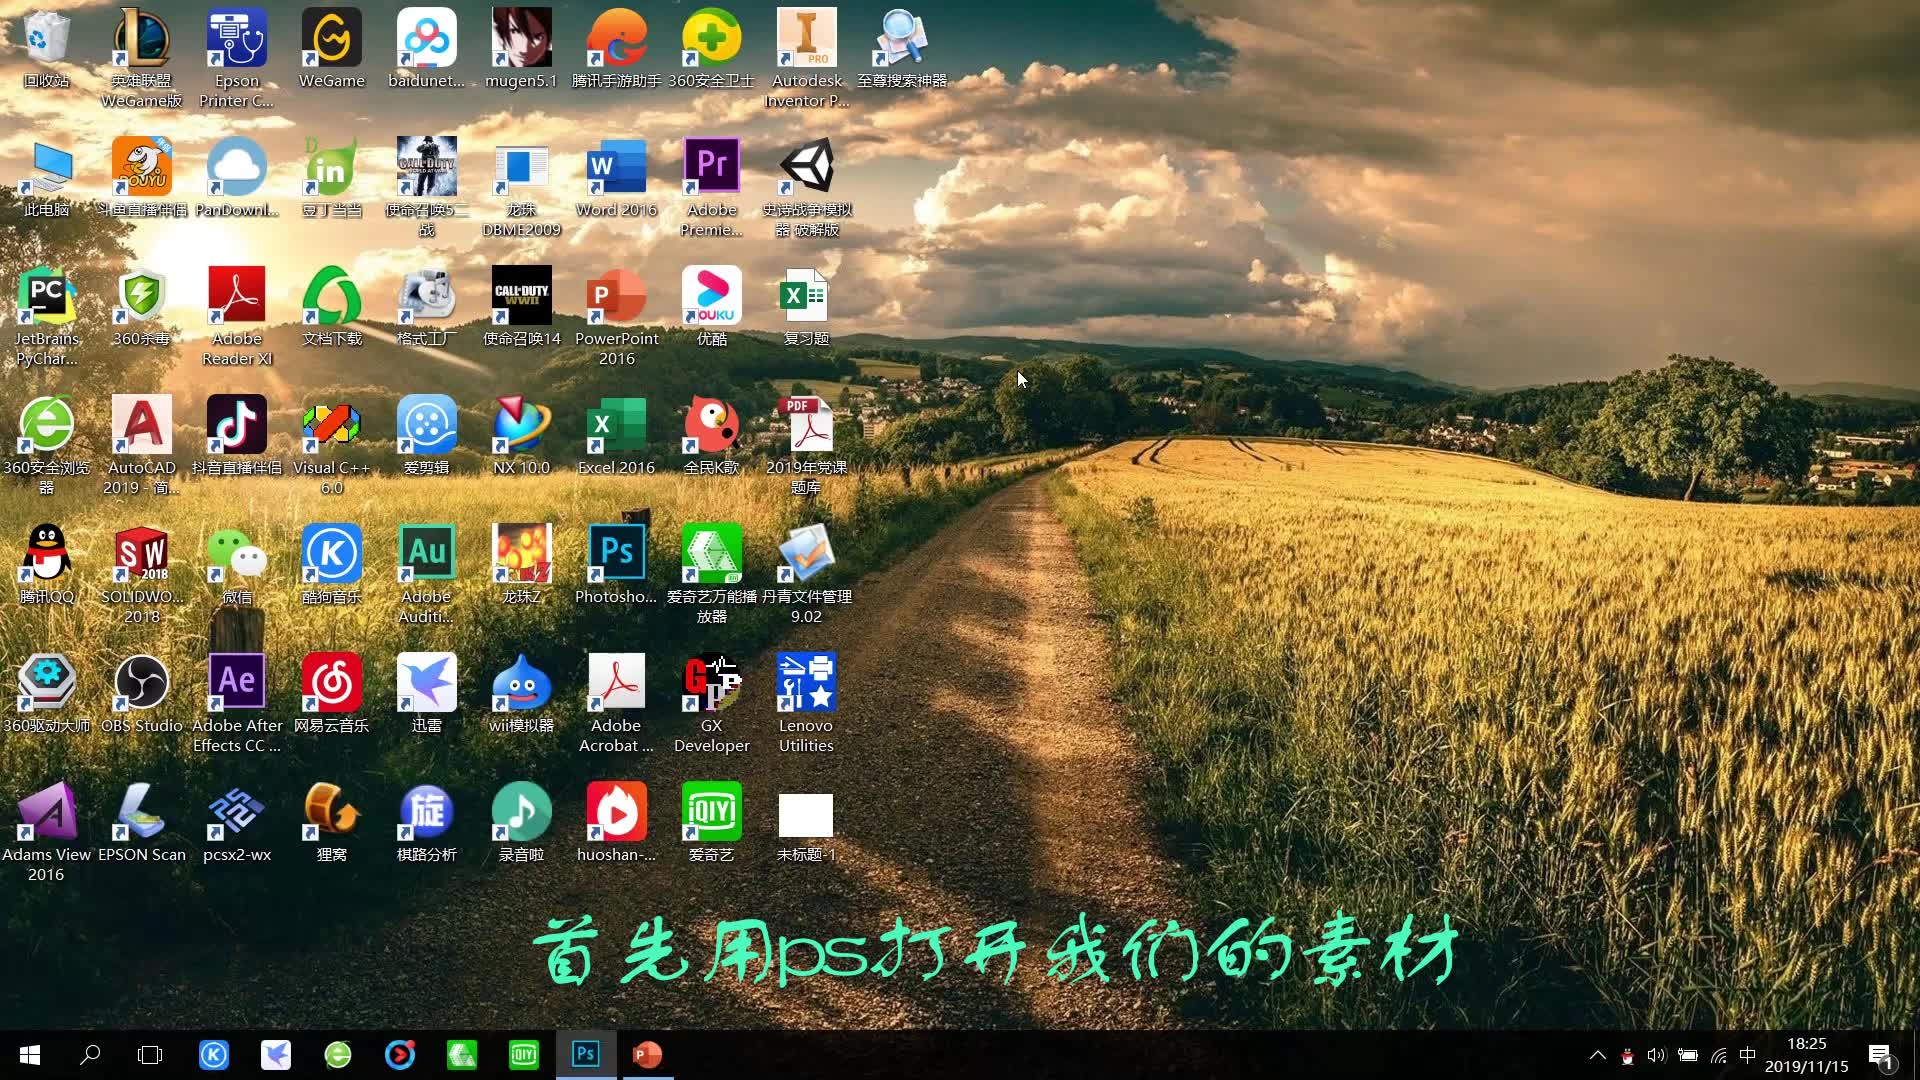The width and height of the screenshot is (1920, 1080).
Task: Open the NX 10.0 desktop icon
Action: coord(521,436)
